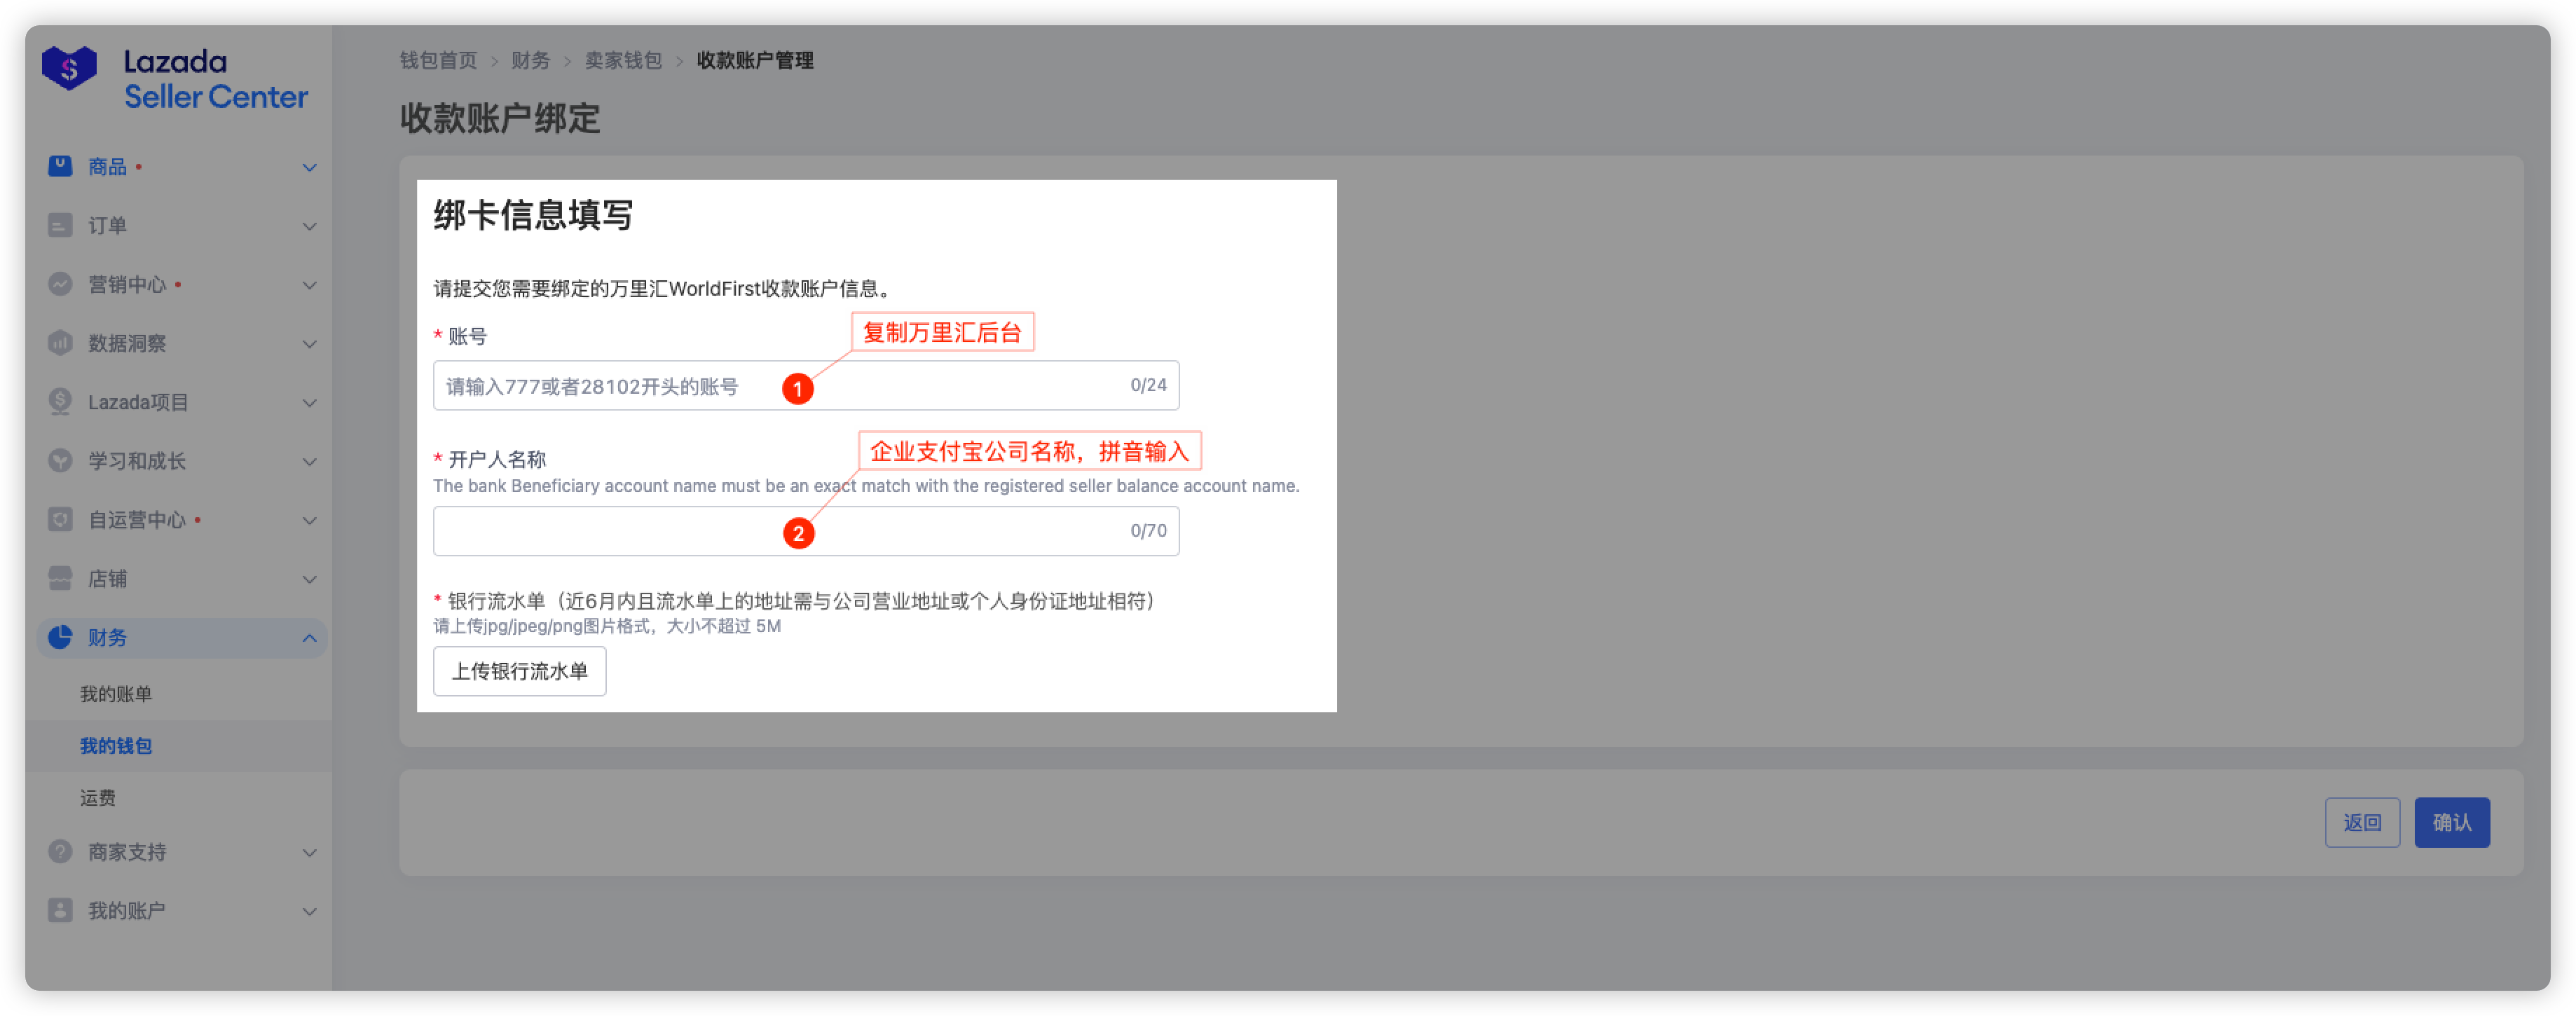Click the 营销中心 chart icon
This screenshot has width=2576, height=1016.
coord(60,284)
